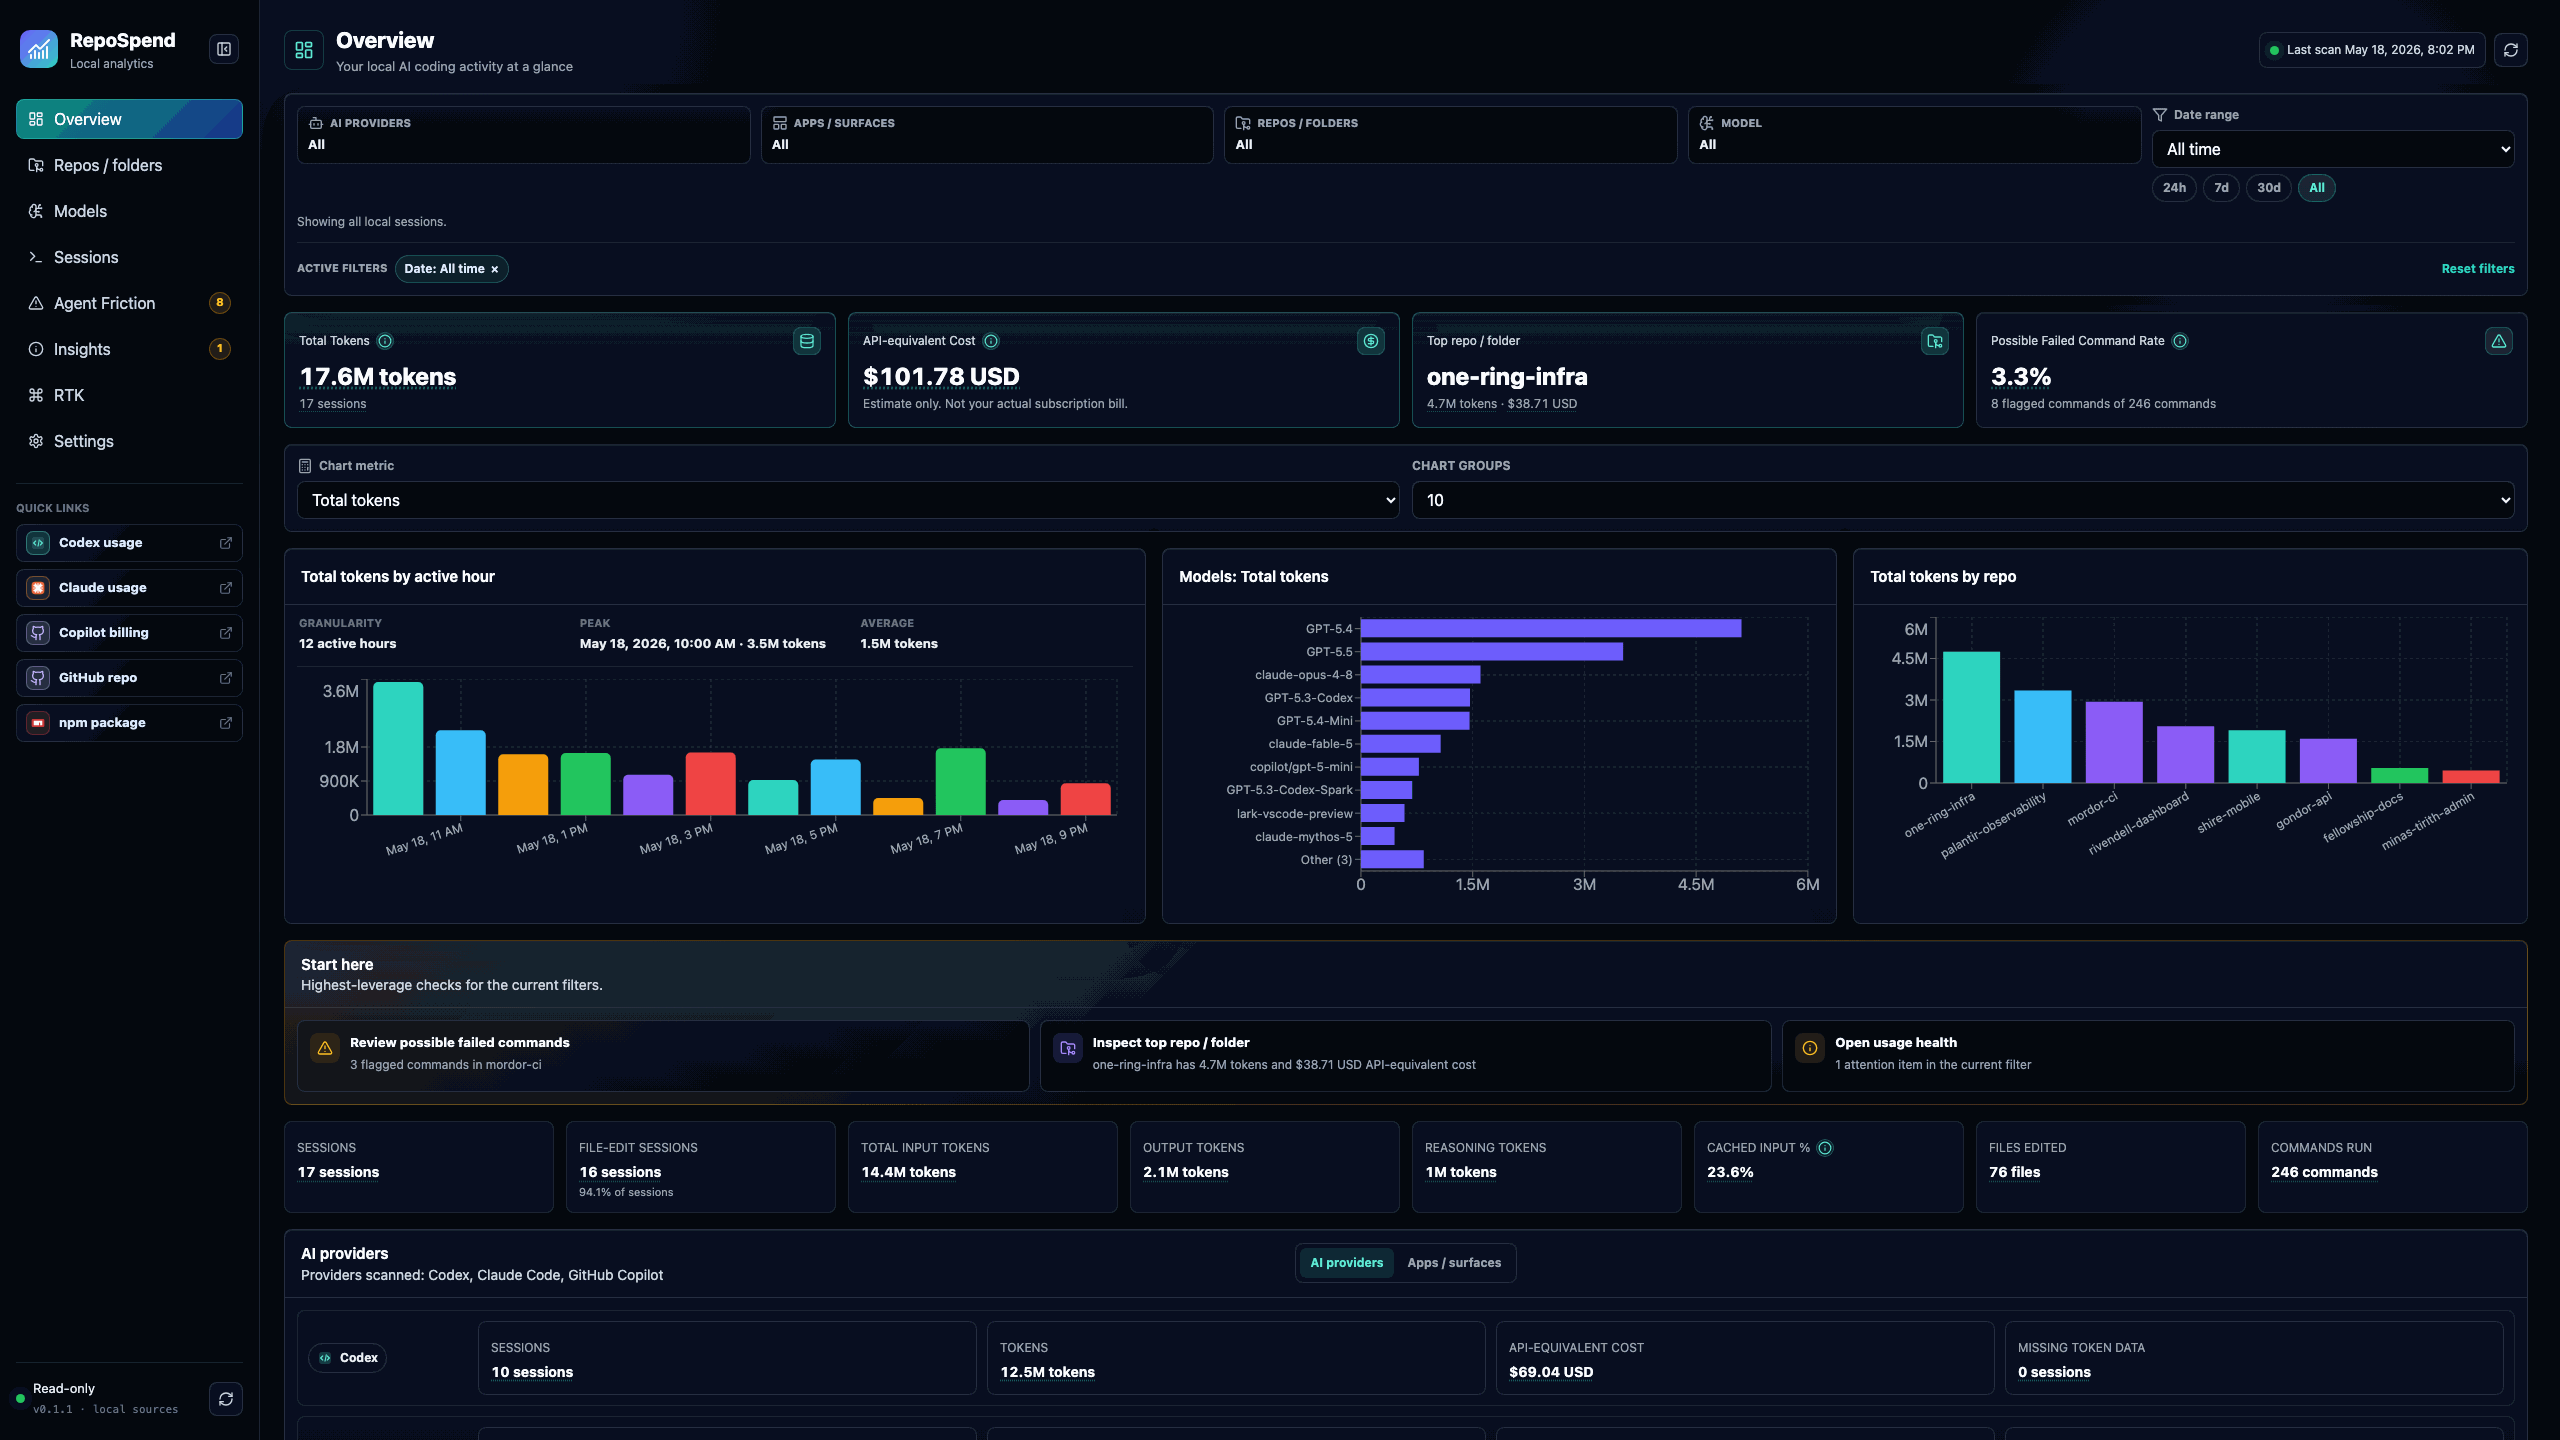
Task: Click the Total Tokens info icon
Action: pos(385,341)
